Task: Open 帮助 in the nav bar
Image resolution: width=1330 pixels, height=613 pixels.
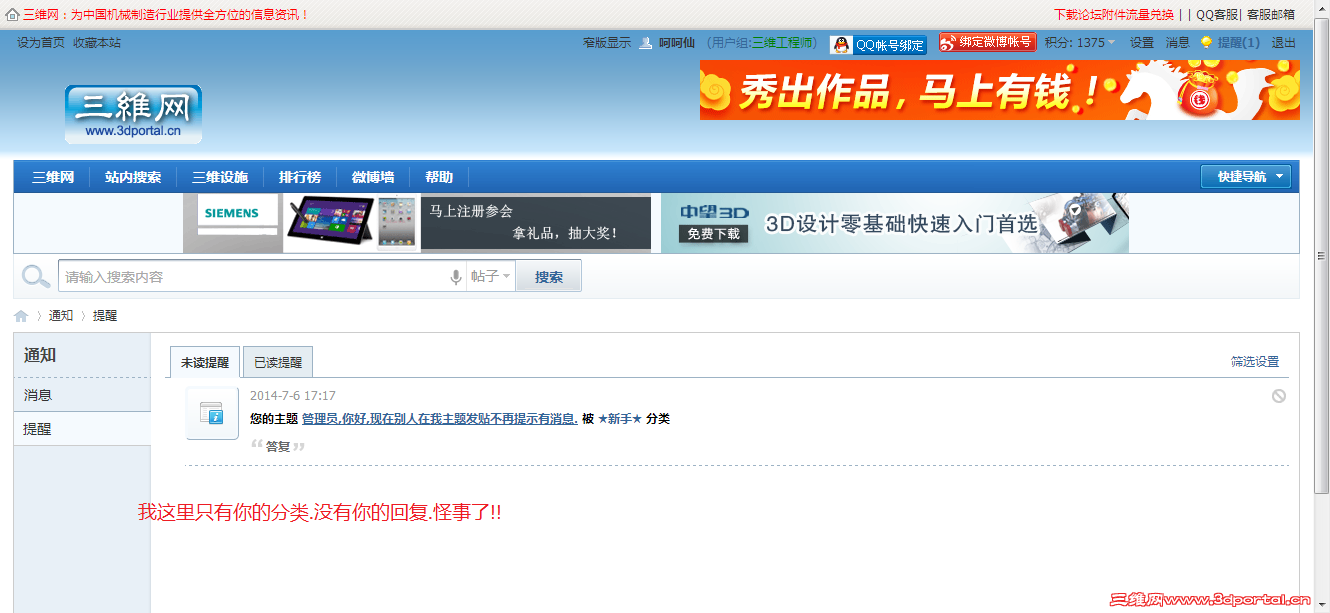Action: (x=439, y=177)
